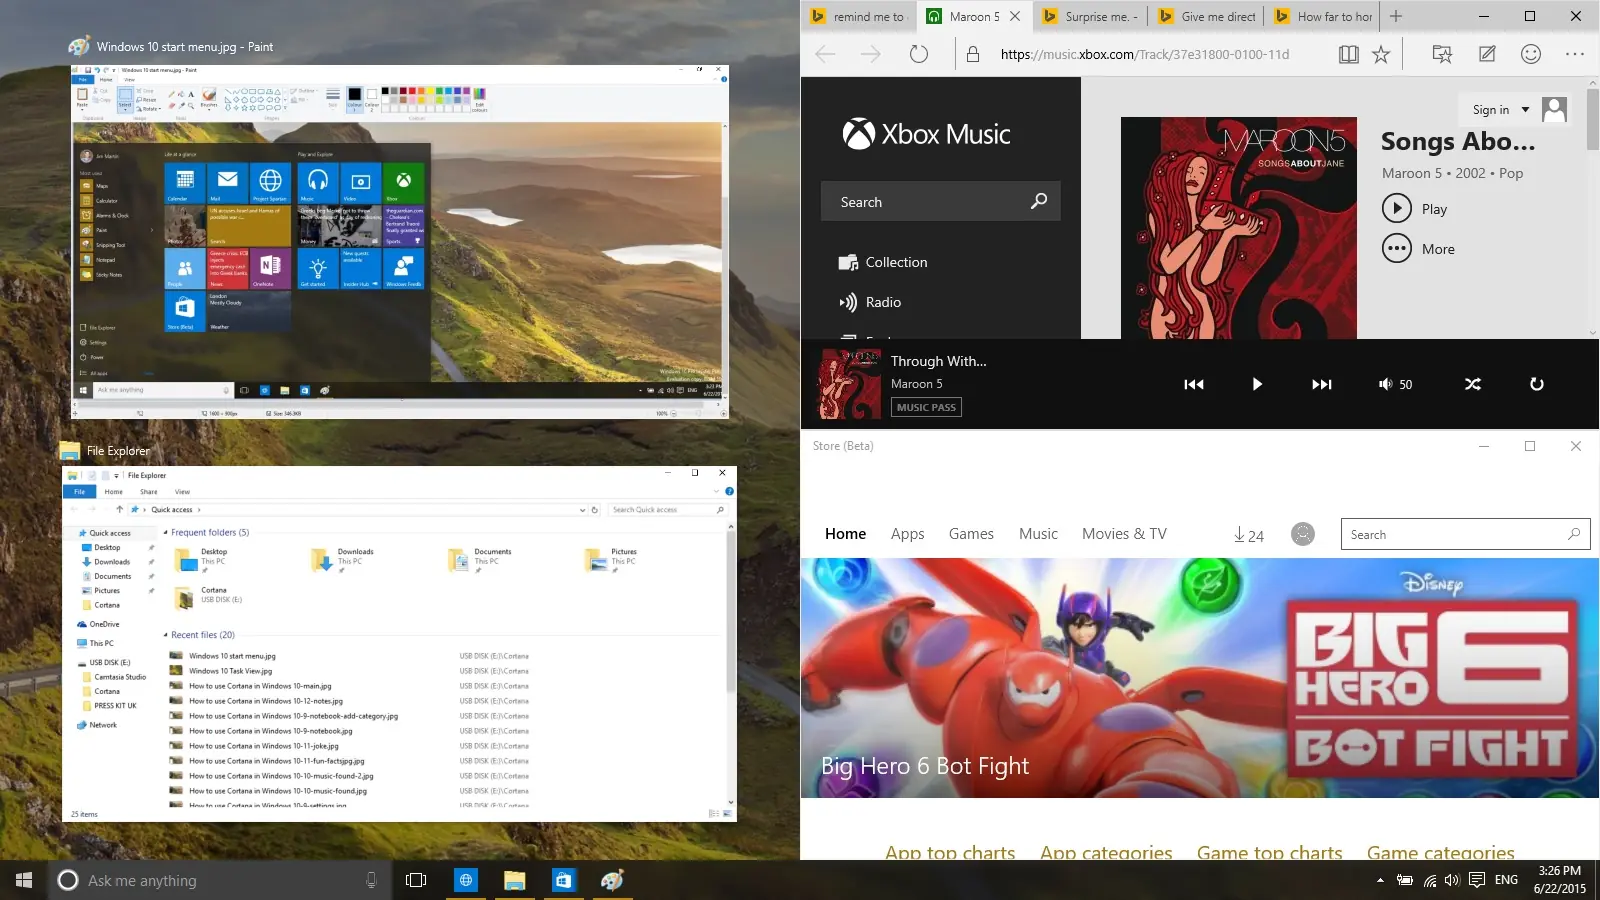The height and width of the screenshot is (900, 1600).
Task: Close the Maroon 5 tab in Edge
Action: 1015,16
